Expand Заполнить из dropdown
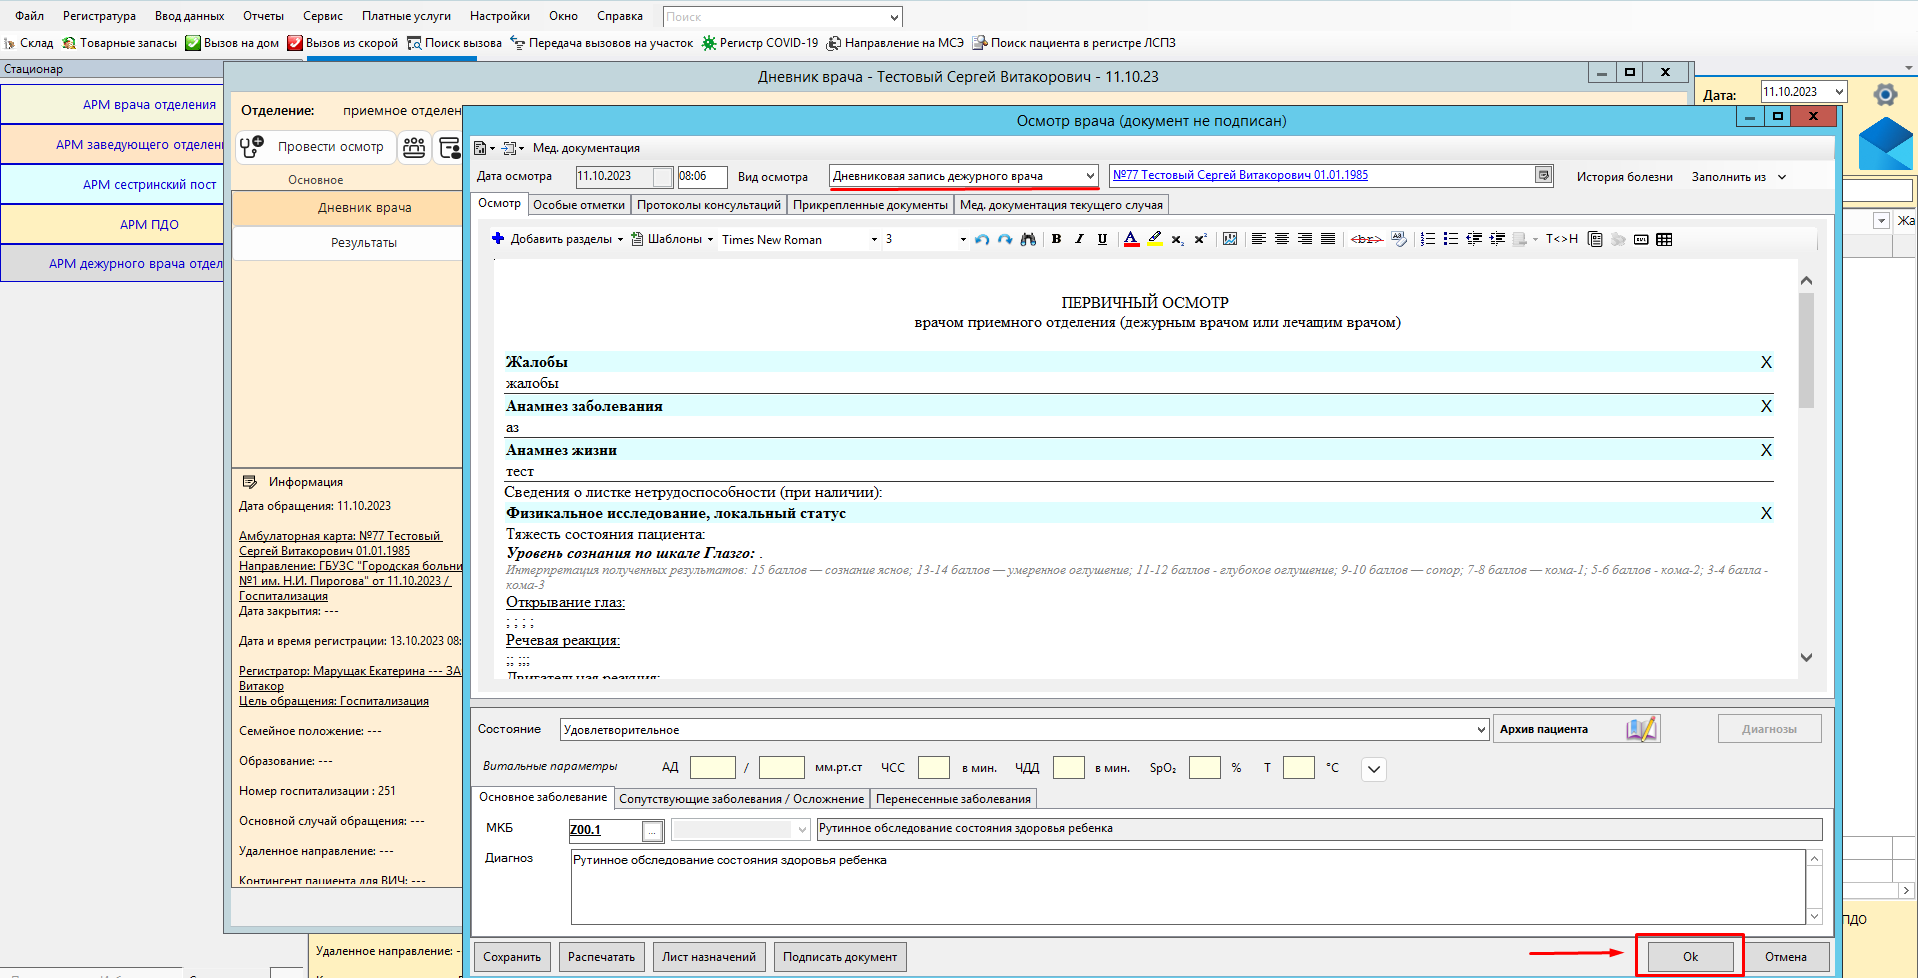The width and height of the screenshot is (1918, 978). coord(1782,177)
